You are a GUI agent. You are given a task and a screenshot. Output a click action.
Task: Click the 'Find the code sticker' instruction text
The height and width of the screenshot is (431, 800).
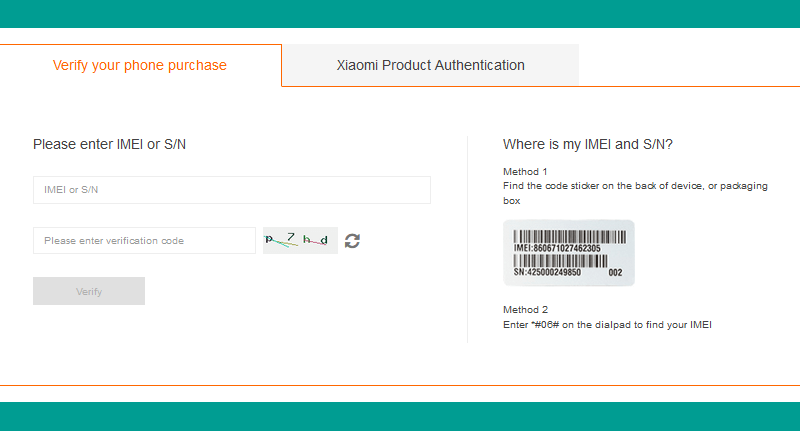(x=635, y=193)
